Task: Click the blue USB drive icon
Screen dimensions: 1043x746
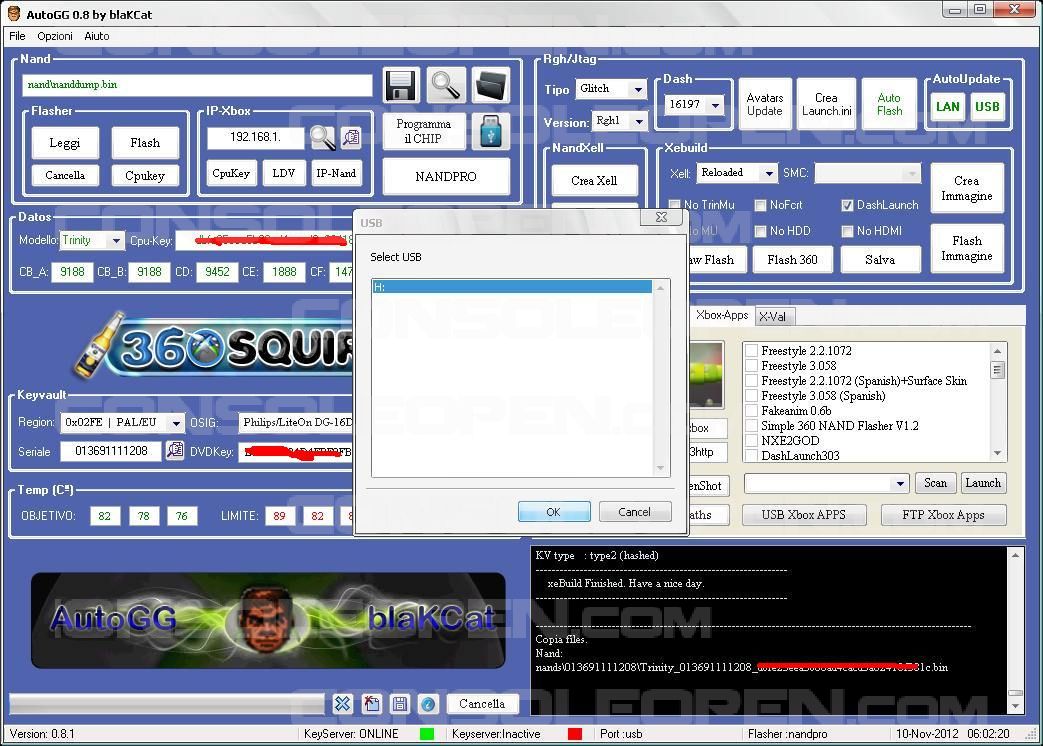Action: point(490,132)
